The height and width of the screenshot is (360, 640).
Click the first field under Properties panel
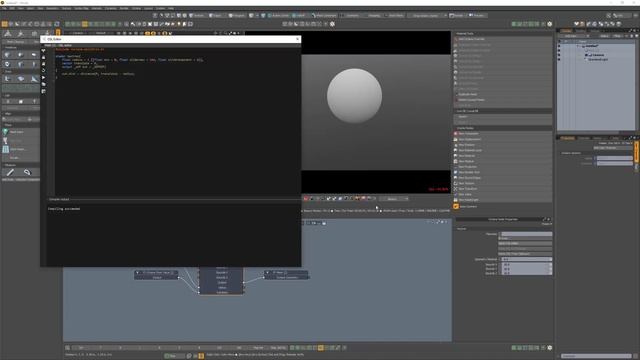[x=614, y=158]
